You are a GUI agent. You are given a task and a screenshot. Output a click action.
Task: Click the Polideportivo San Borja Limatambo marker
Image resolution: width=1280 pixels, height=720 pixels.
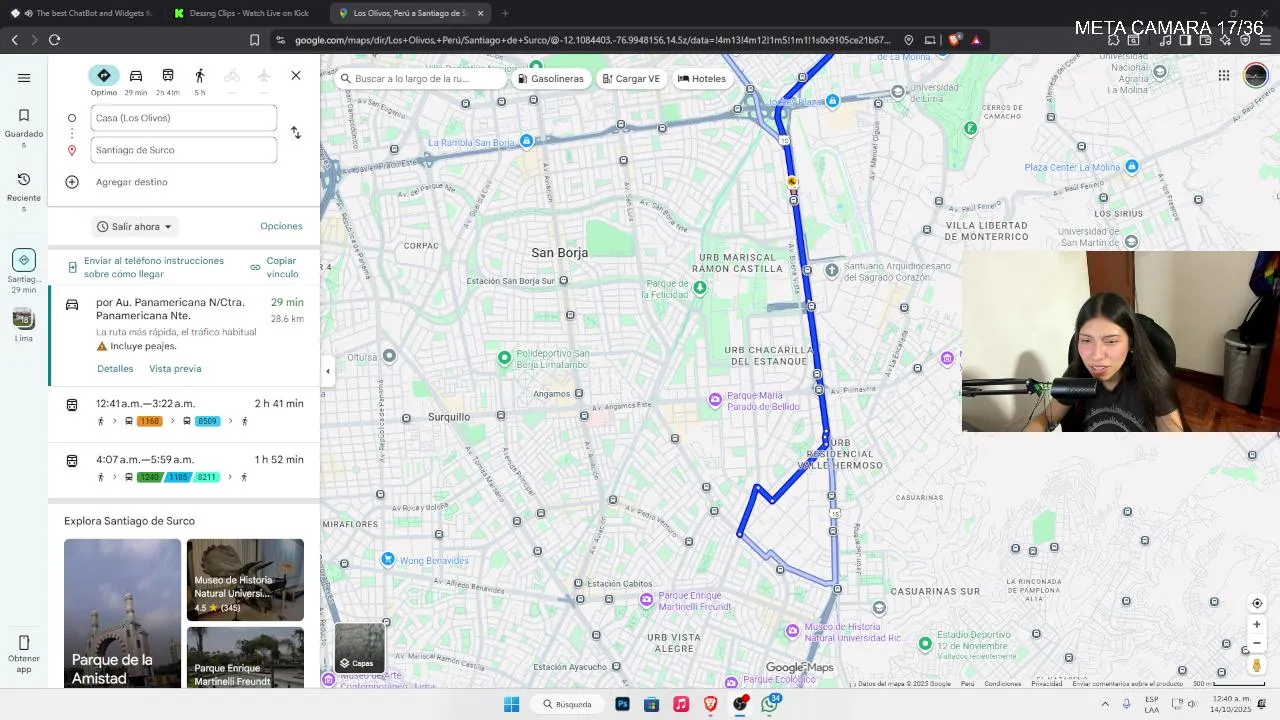coord(505,358)
